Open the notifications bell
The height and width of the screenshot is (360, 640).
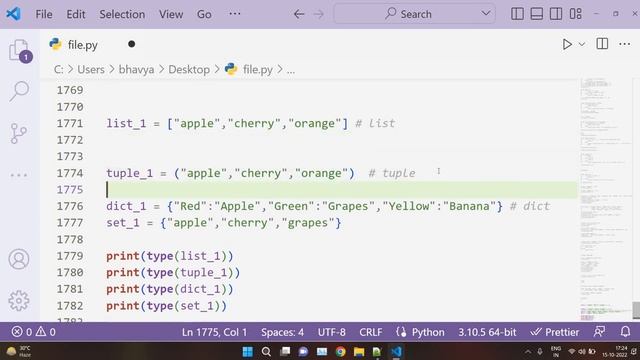pyautogui.click(x=625, y=332)
